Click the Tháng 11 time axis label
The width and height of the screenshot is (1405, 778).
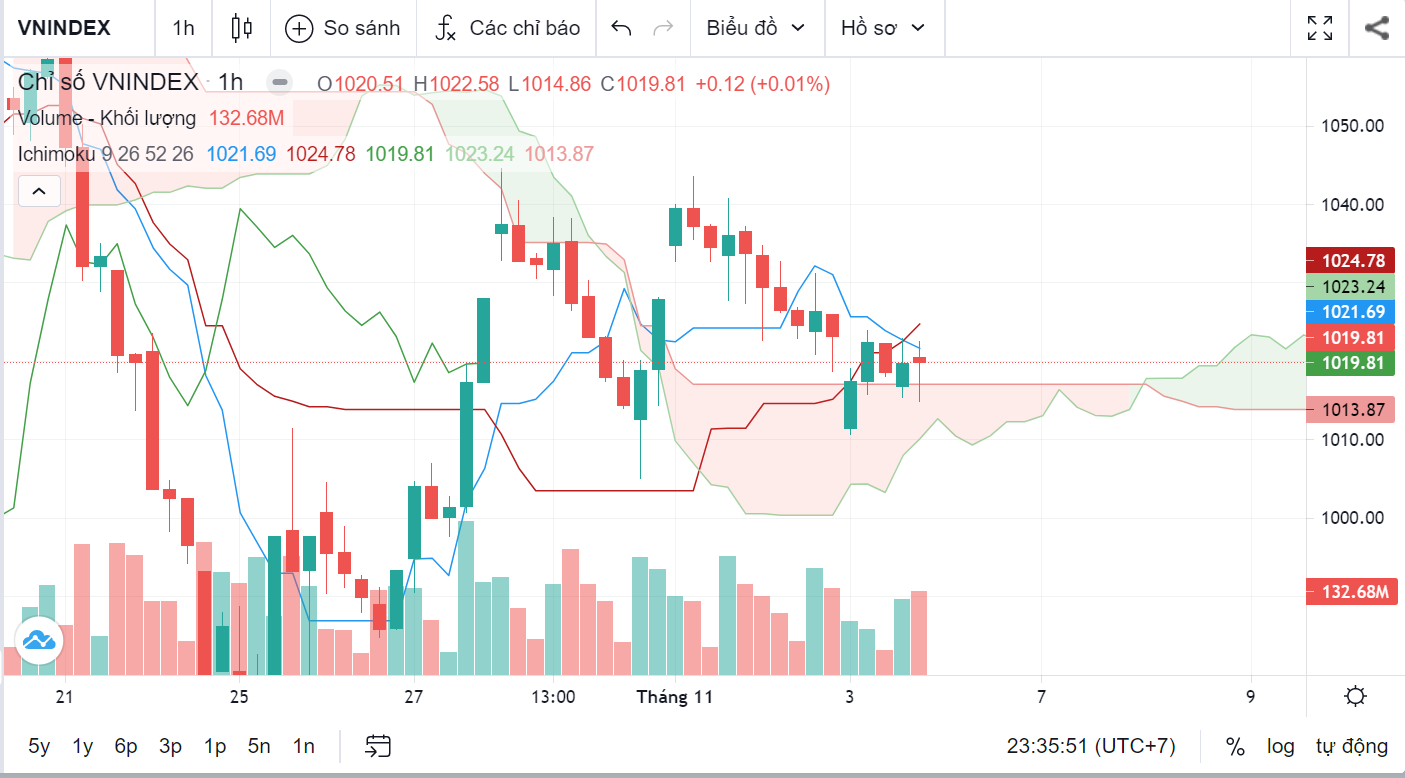pyautogui.click(x=675, y=697)
